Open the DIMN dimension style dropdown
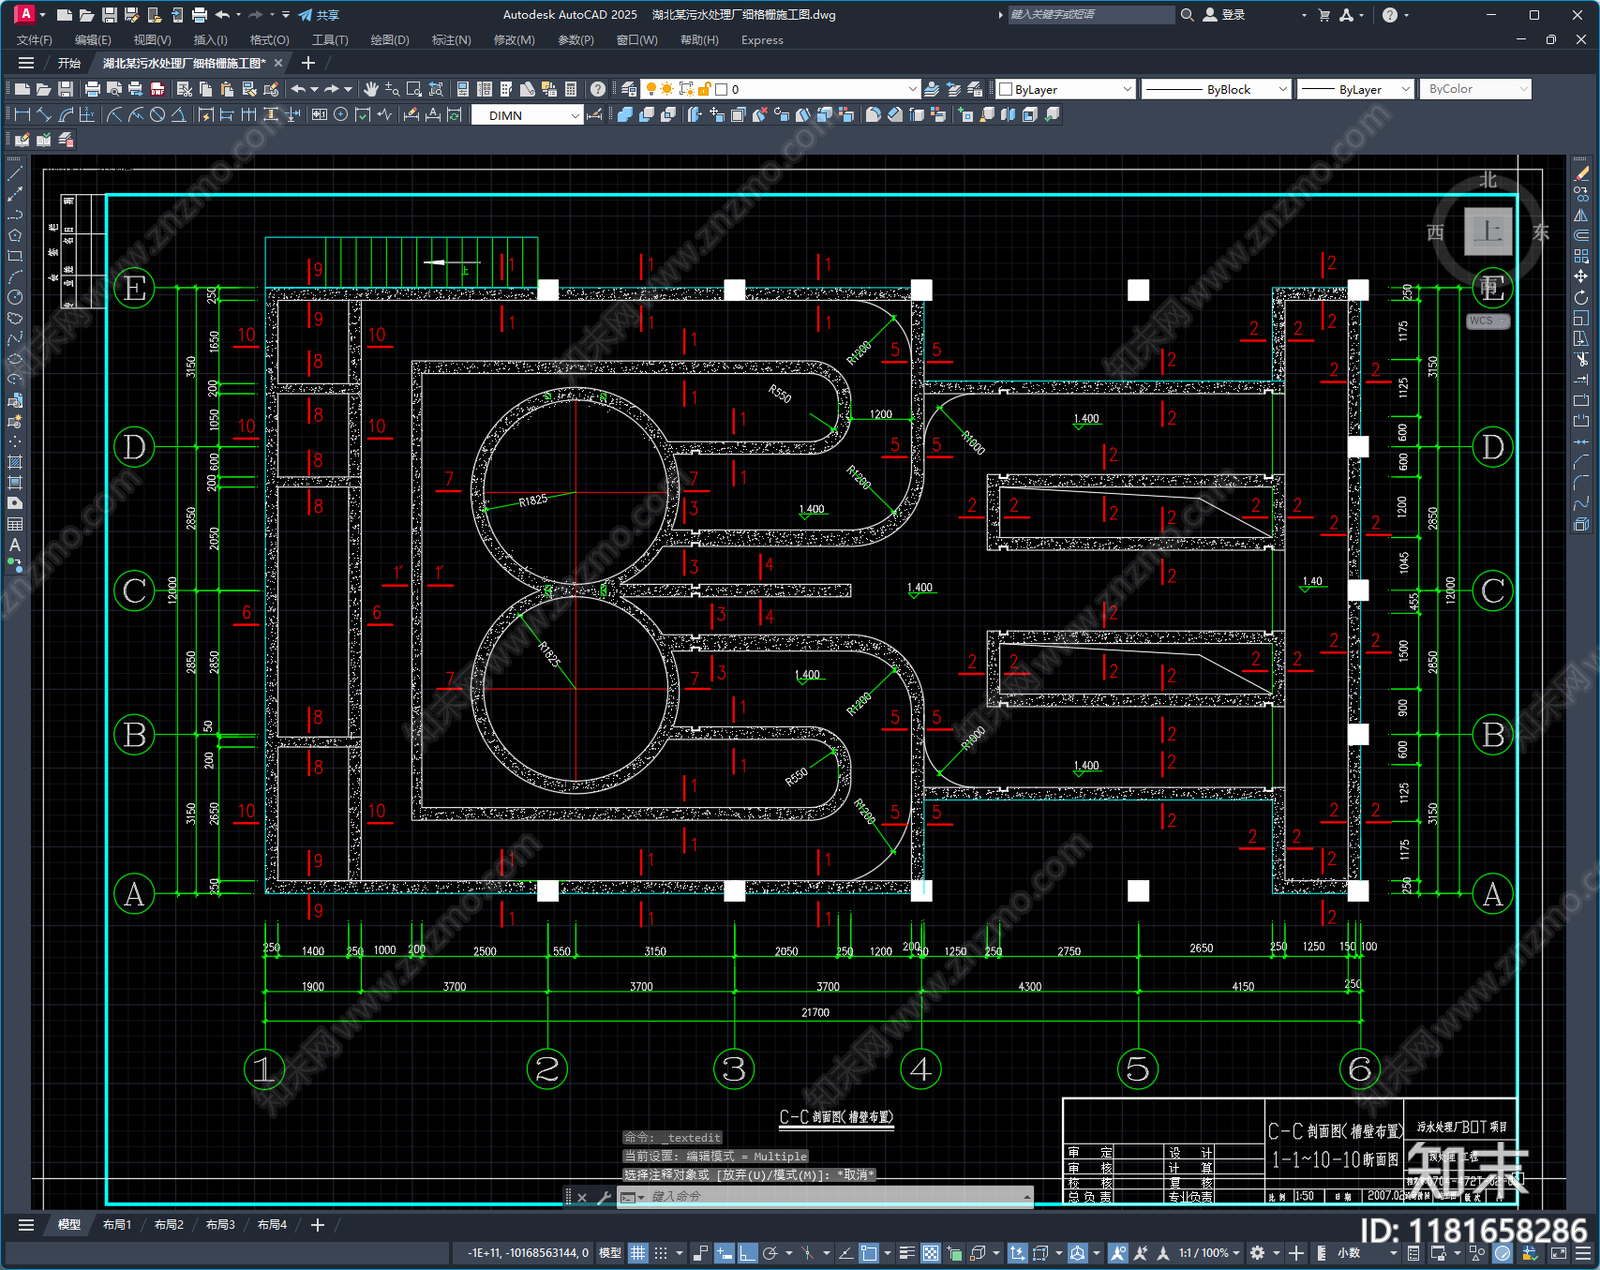The image size is (1600, 1270). [527, 115]
